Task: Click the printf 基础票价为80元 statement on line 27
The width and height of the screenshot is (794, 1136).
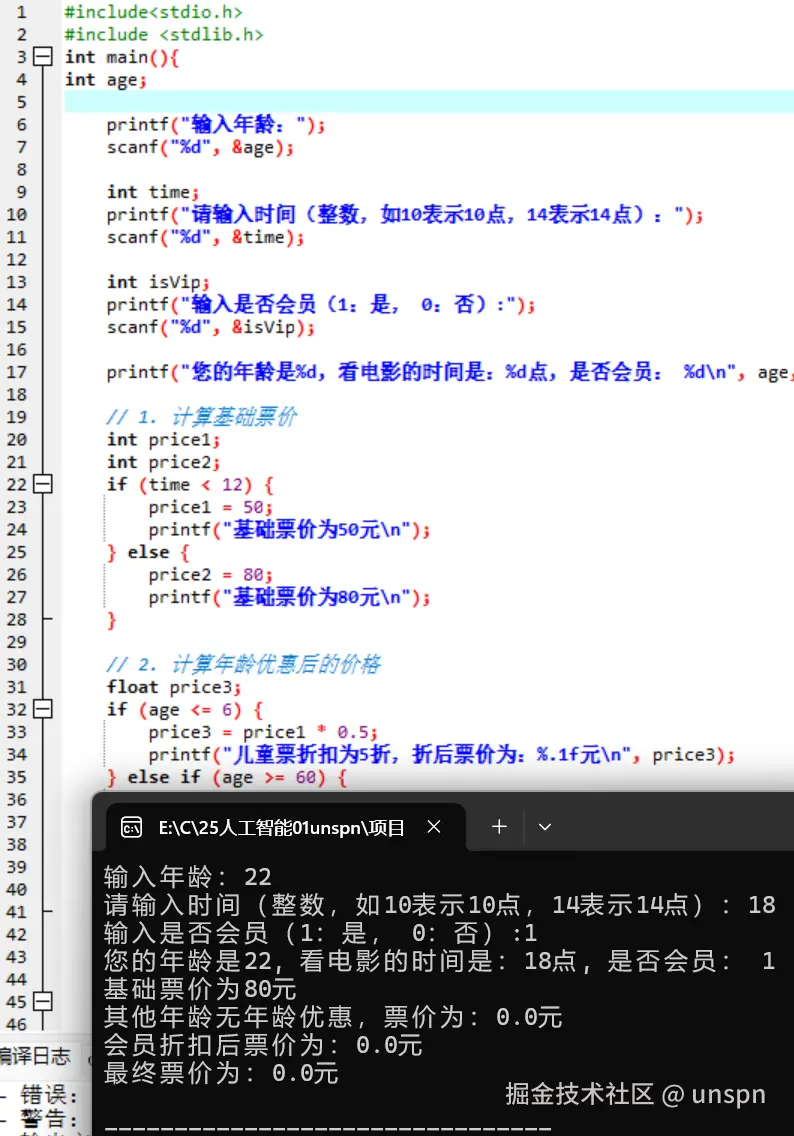Action: point(289,597)
